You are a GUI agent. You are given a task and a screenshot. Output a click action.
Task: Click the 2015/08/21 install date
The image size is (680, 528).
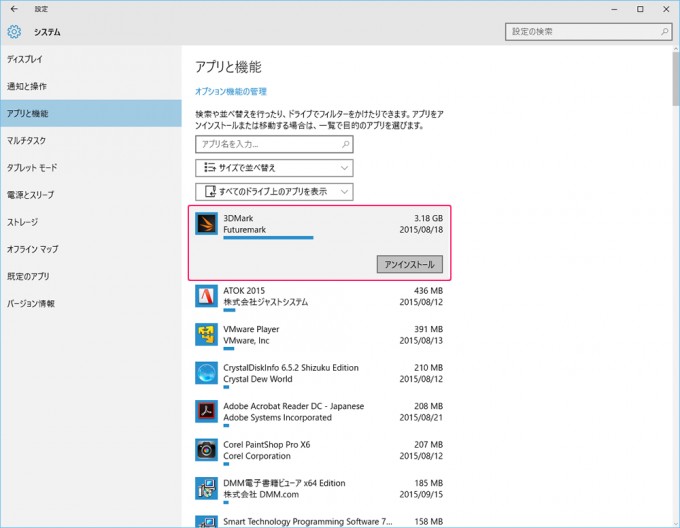pyautogui.click(x=421, y=417)
